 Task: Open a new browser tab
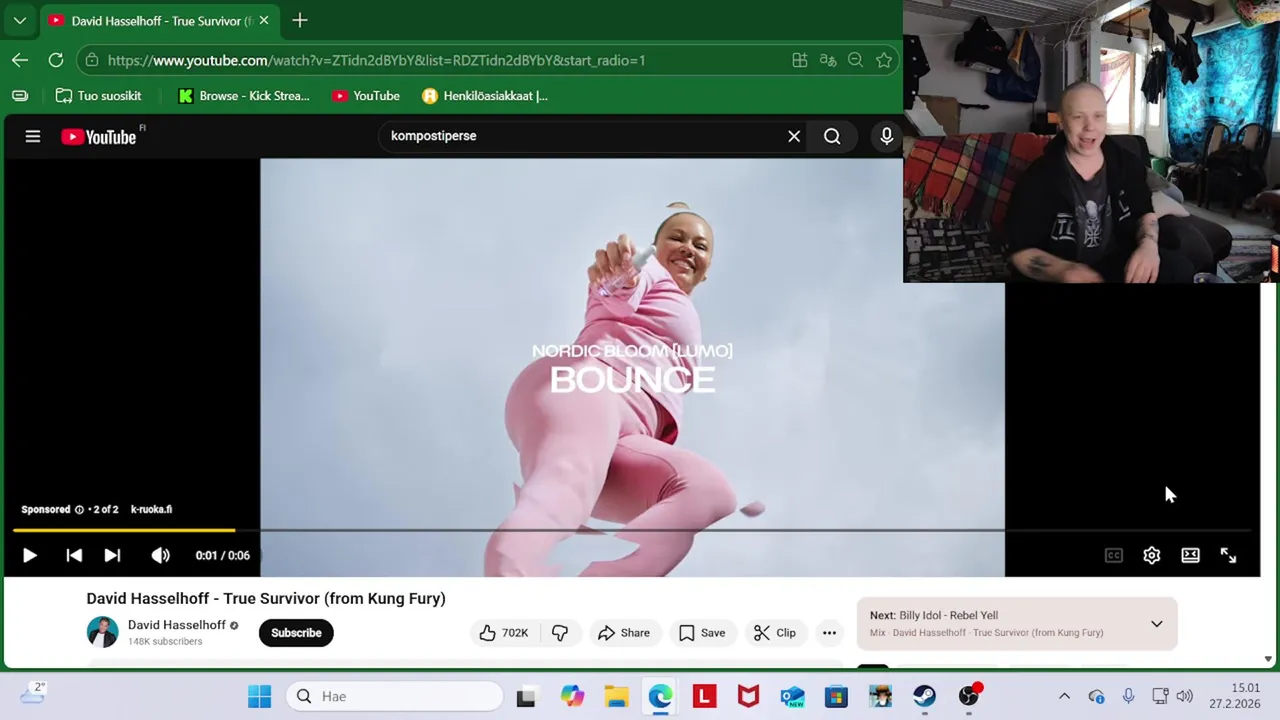(x=300, y=20)
